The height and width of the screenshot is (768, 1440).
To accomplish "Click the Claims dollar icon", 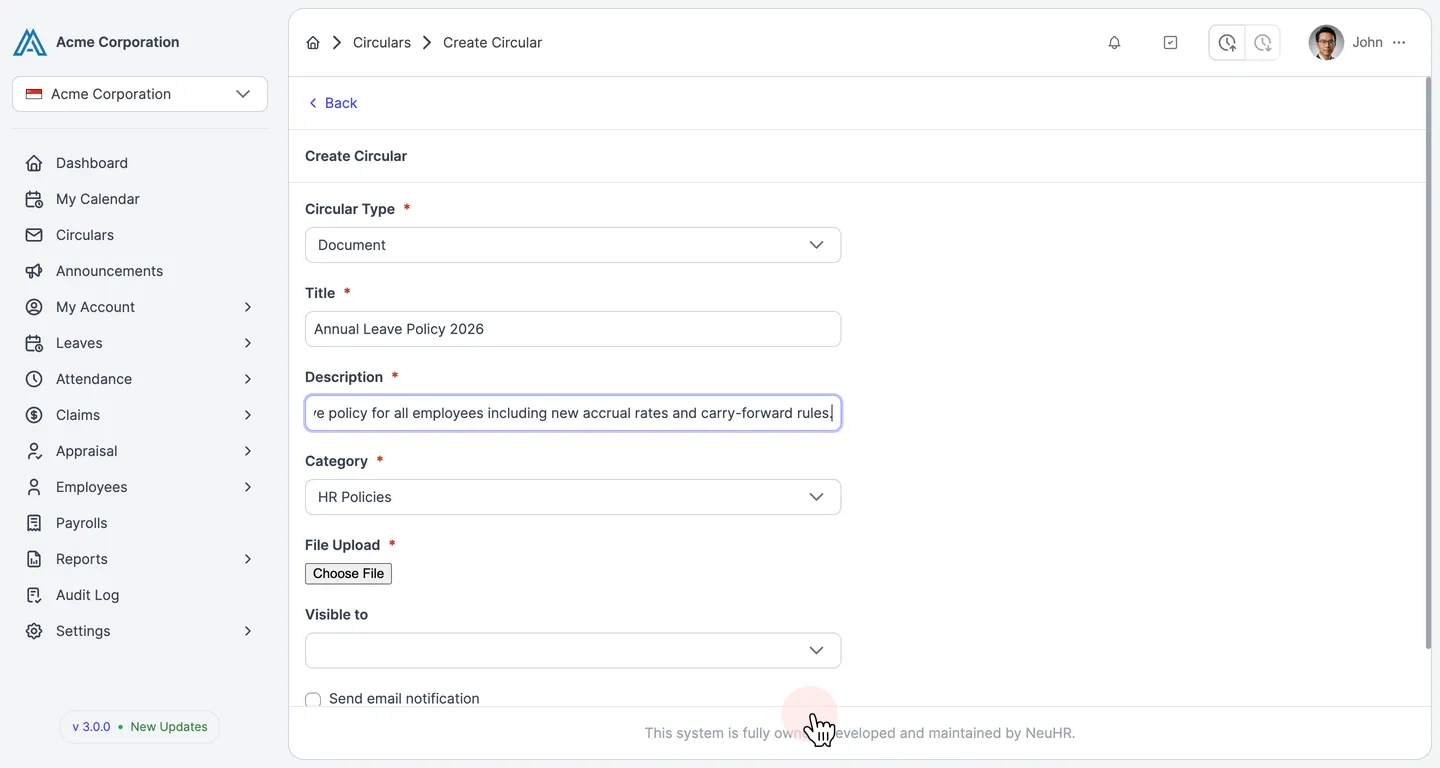I will click(x=34, y=415).
